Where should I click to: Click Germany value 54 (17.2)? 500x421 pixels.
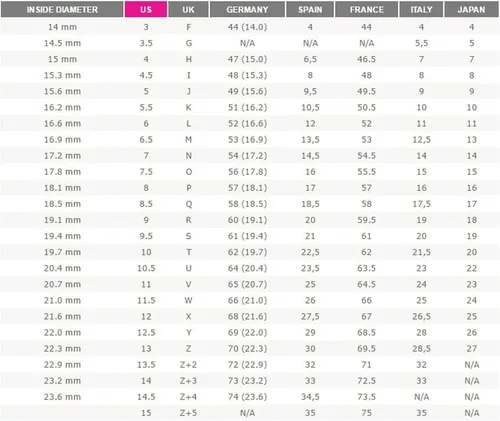click(247, 156)
